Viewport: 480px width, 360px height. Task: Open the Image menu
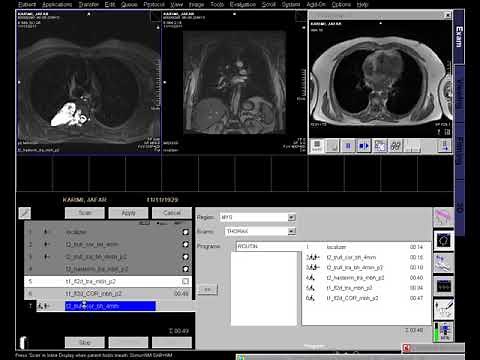pos(197,4)
